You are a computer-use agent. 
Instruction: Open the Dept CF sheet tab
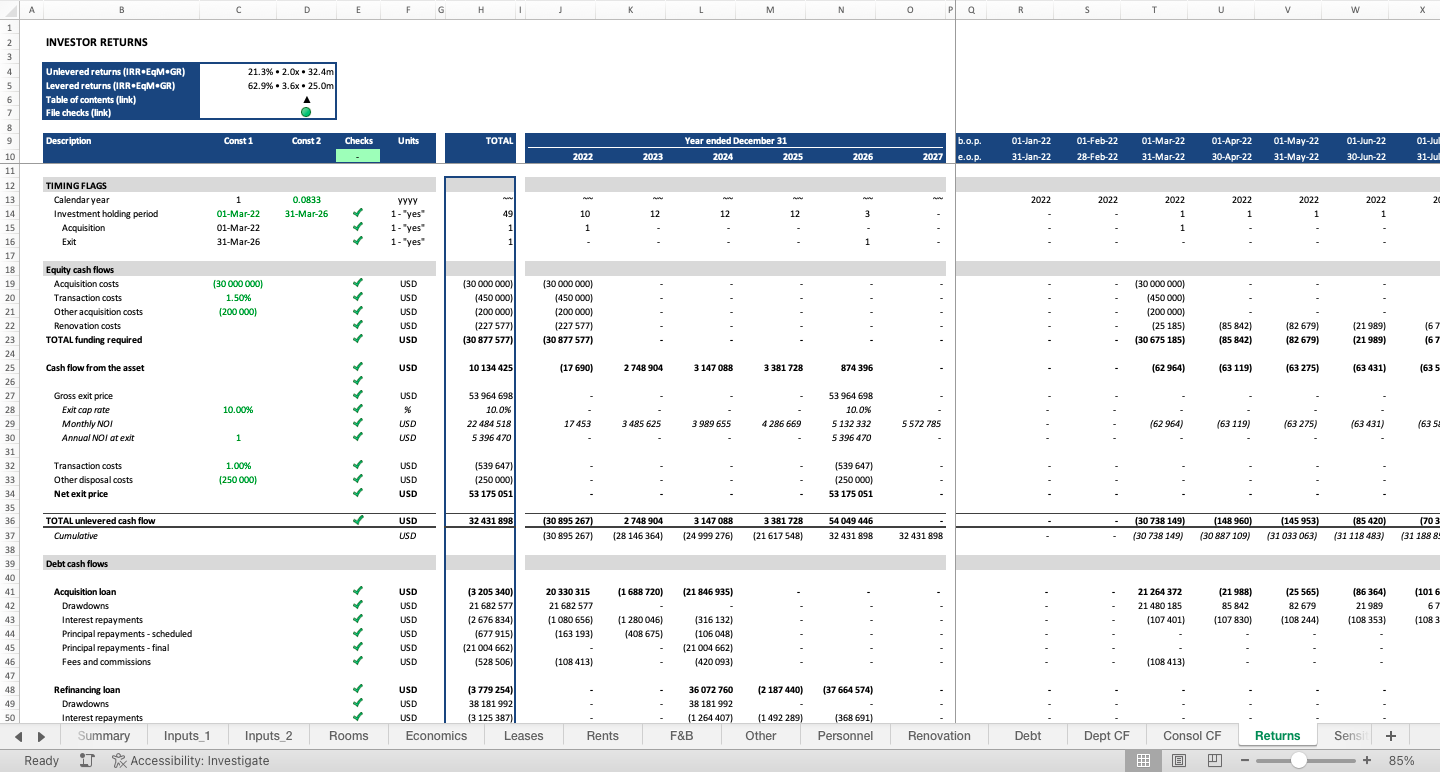point(1107,736)
